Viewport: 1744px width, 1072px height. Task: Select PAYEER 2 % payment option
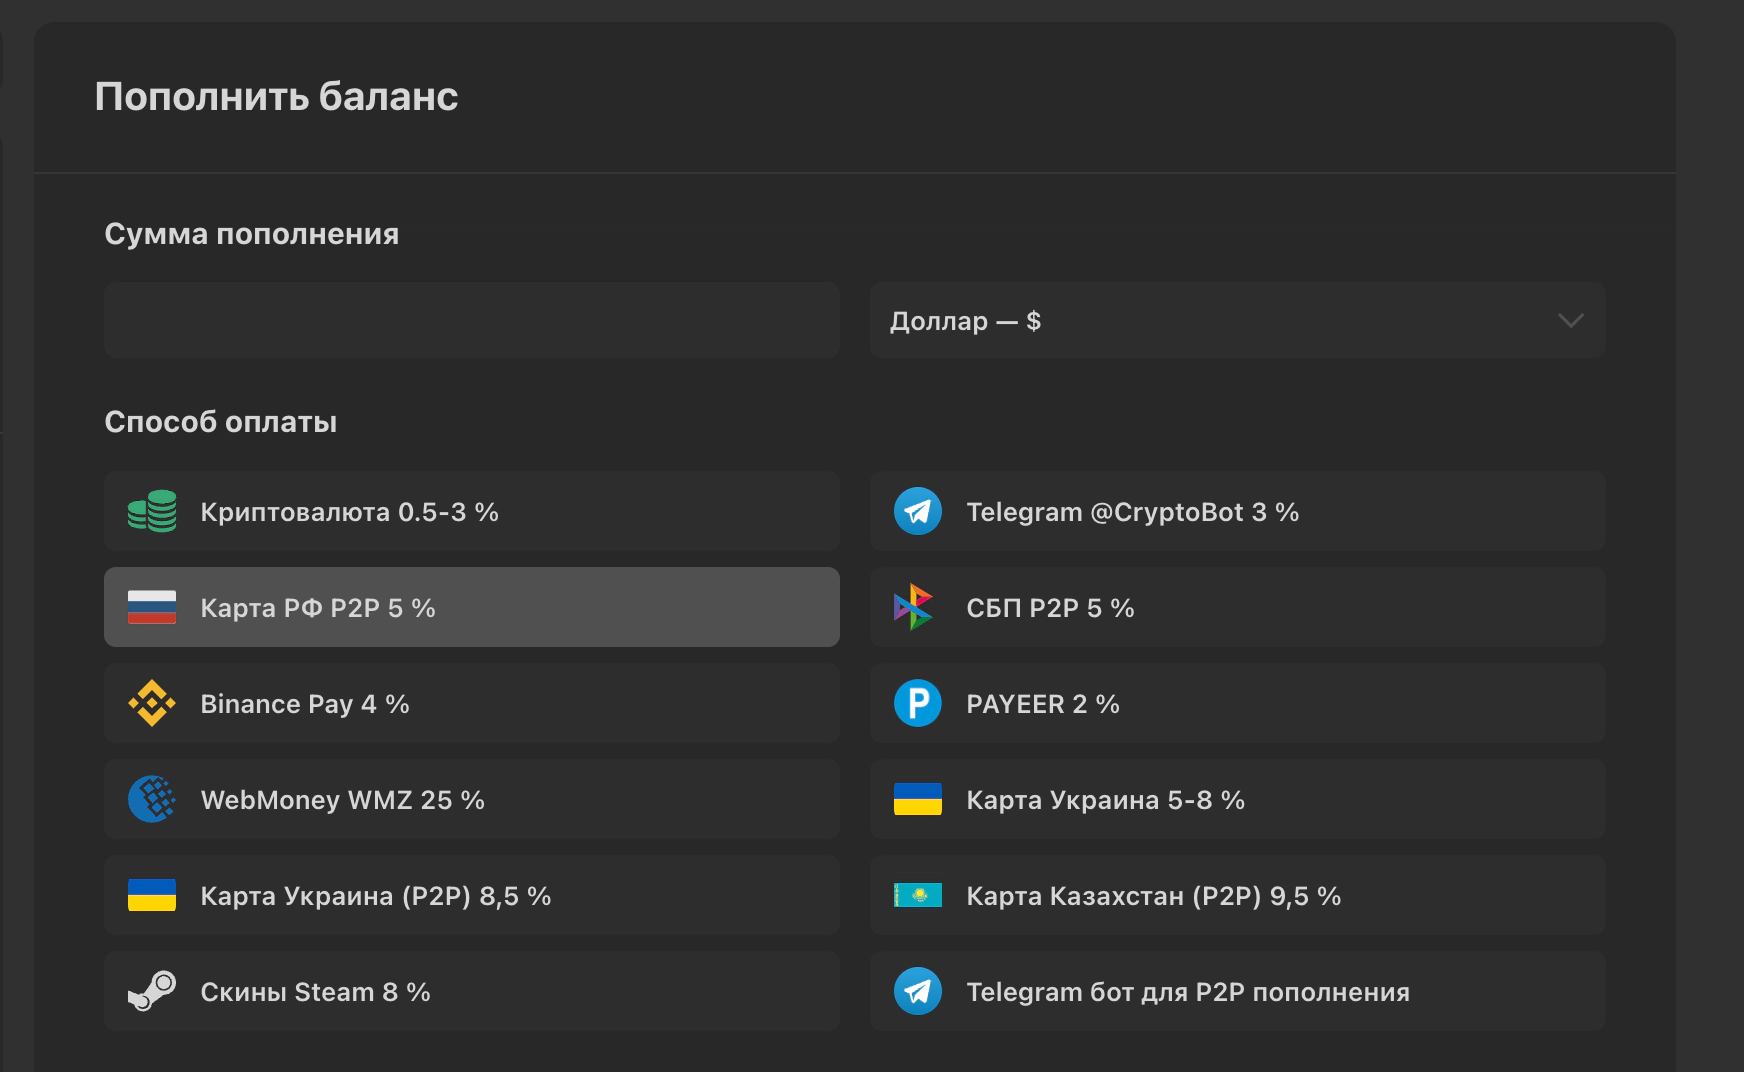point(1236,703)
